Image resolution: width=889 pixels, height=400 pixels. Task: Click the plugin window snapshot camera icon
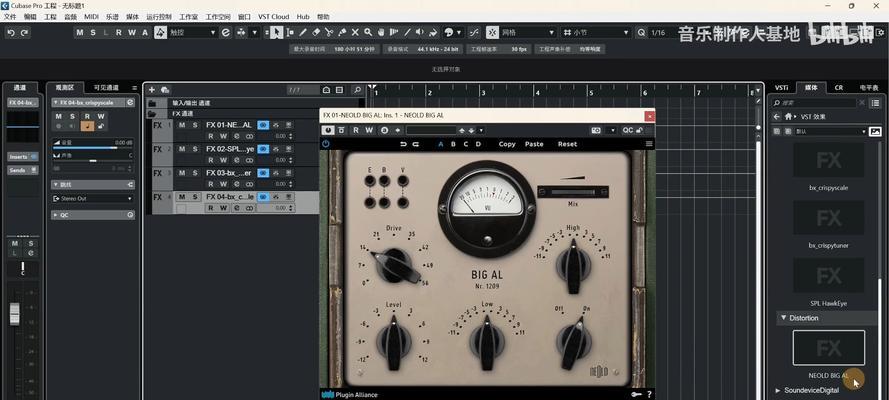[x=596, y=130]
